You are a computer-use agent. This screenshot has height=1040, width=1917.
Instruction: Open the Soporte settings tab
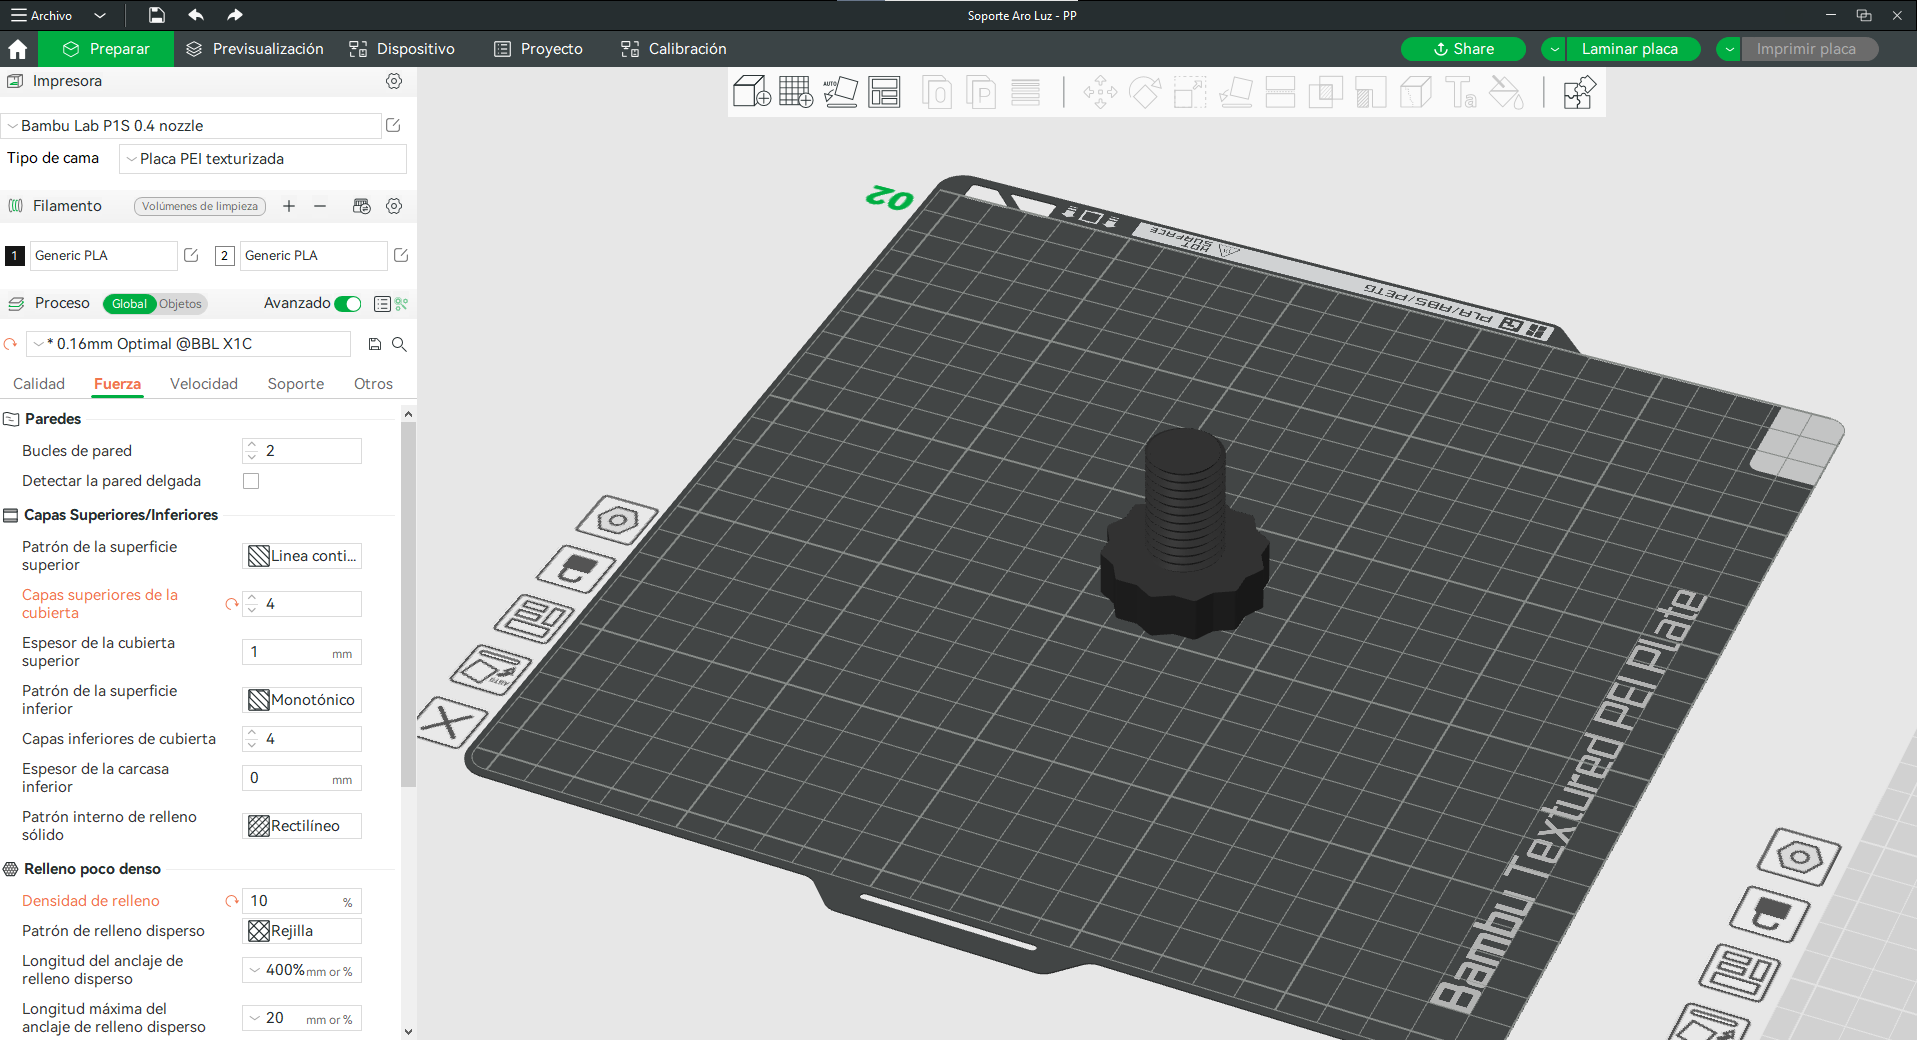pos(296,384)
